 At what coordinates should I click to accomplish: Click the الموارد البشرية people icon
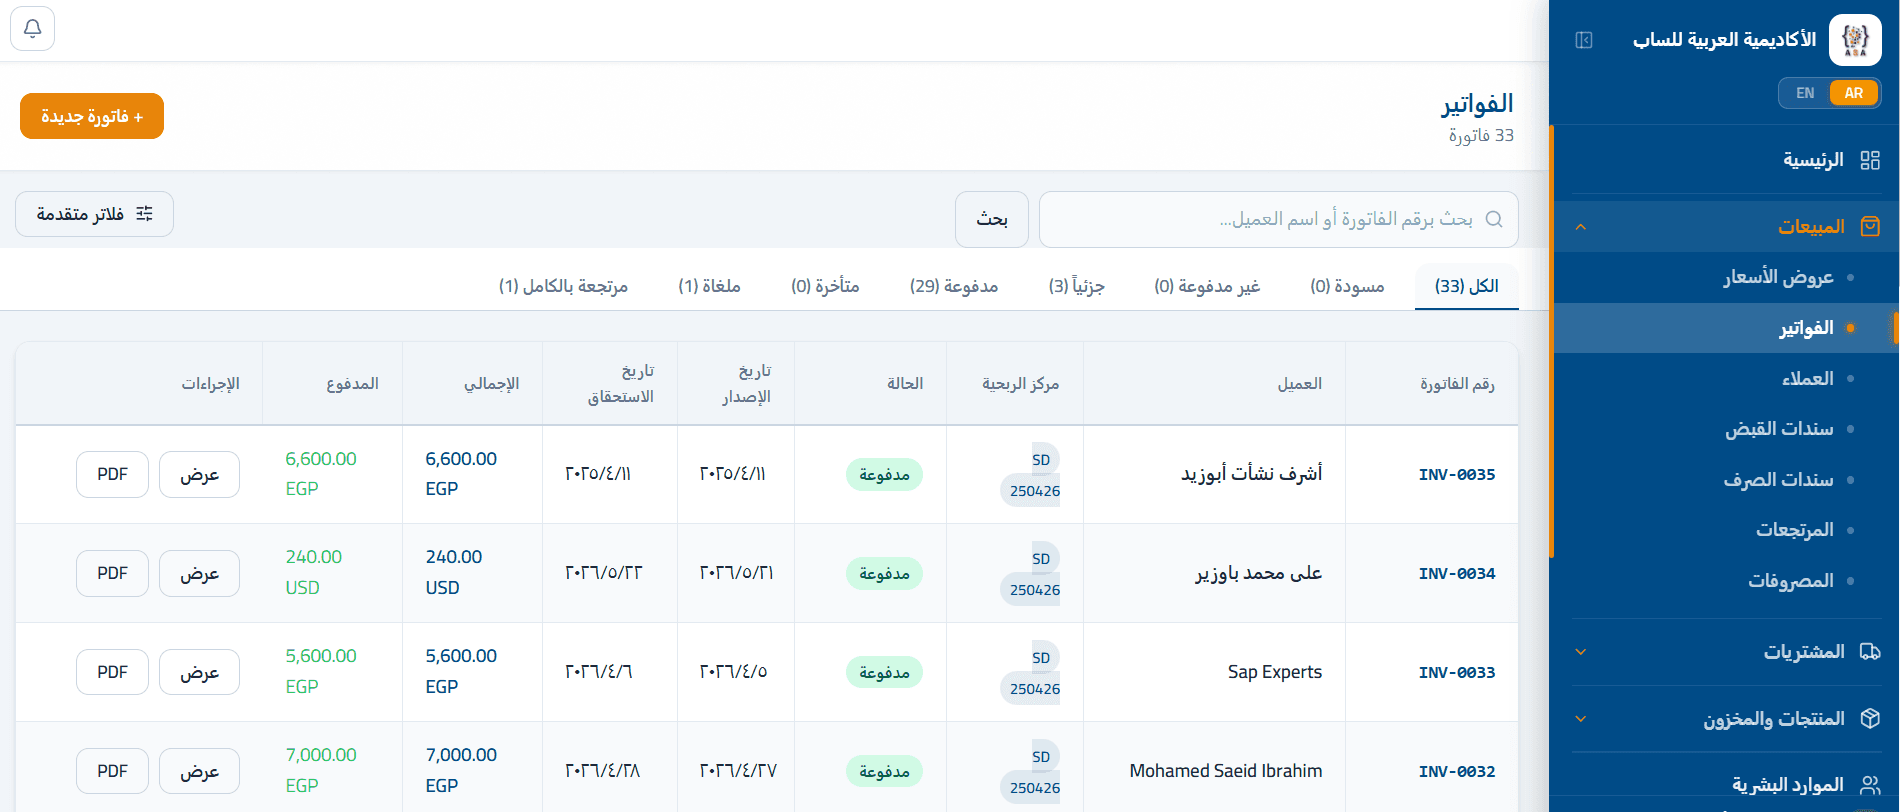click(1870, 785)
